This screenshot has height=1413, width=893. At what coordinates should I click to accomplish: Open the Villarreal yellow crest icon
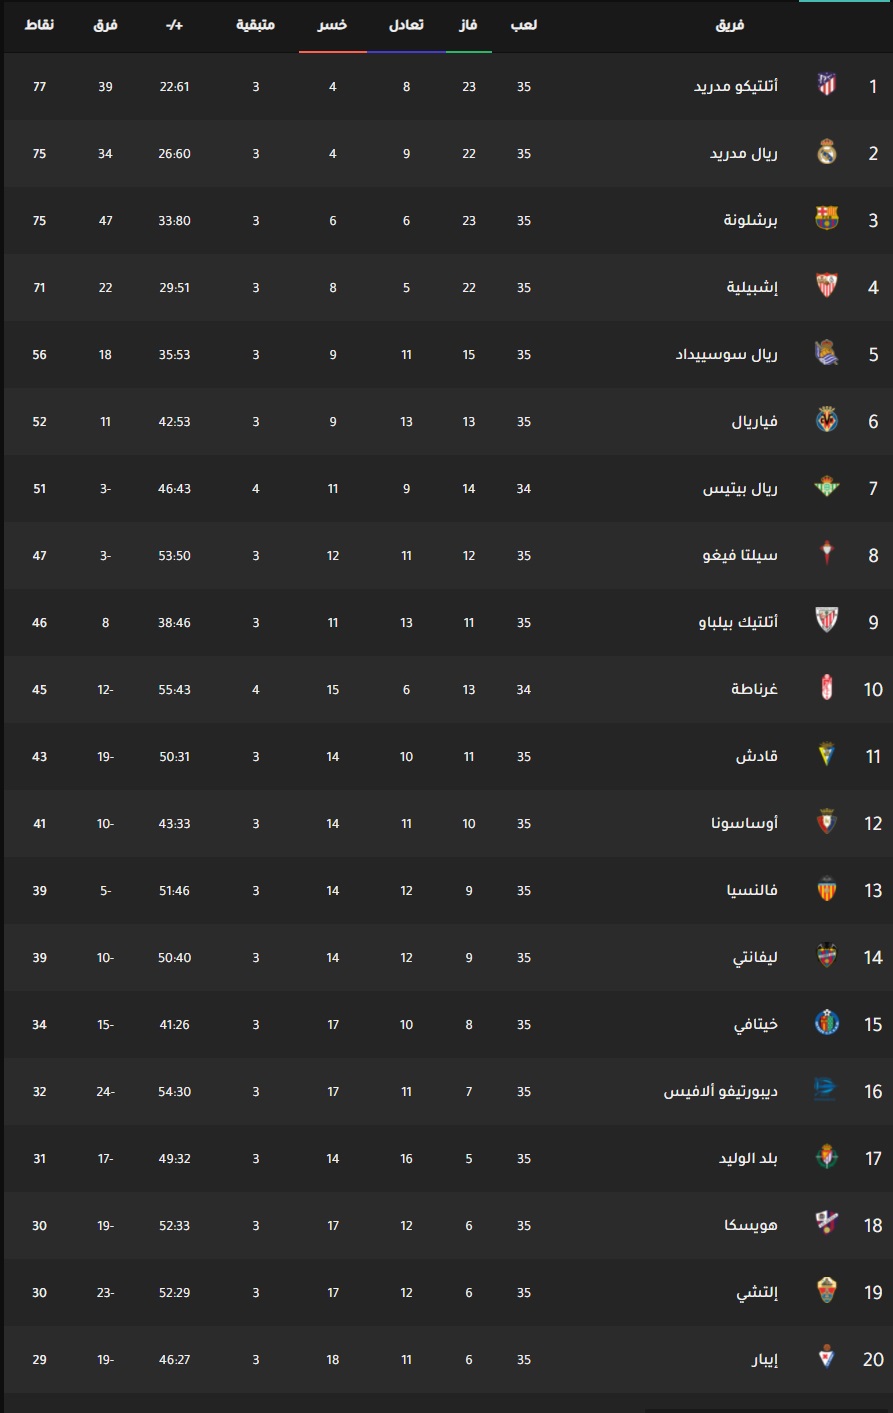coord(827,419)
